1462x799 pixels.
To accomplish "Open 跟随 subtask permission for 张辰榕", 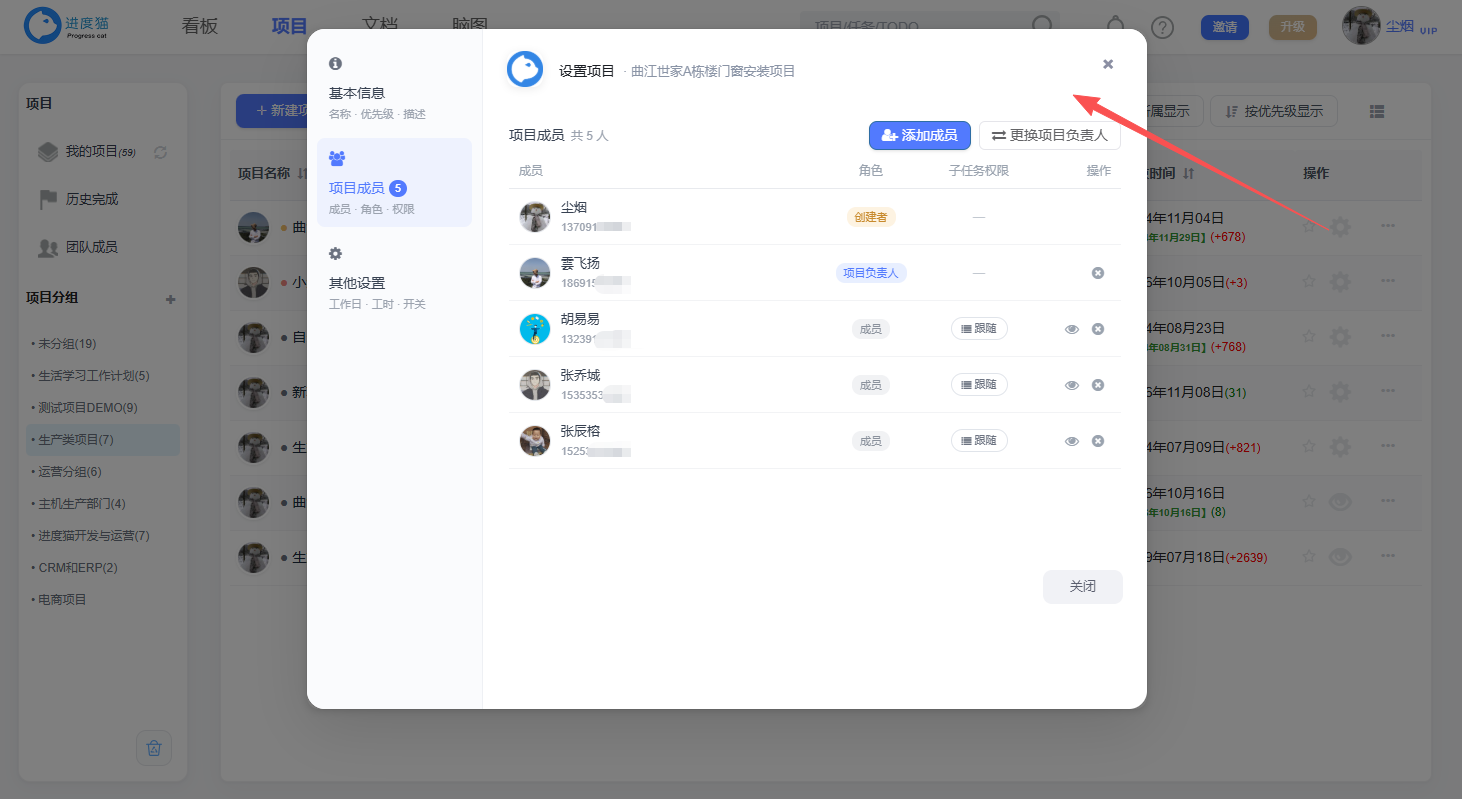I will point(979,441).
